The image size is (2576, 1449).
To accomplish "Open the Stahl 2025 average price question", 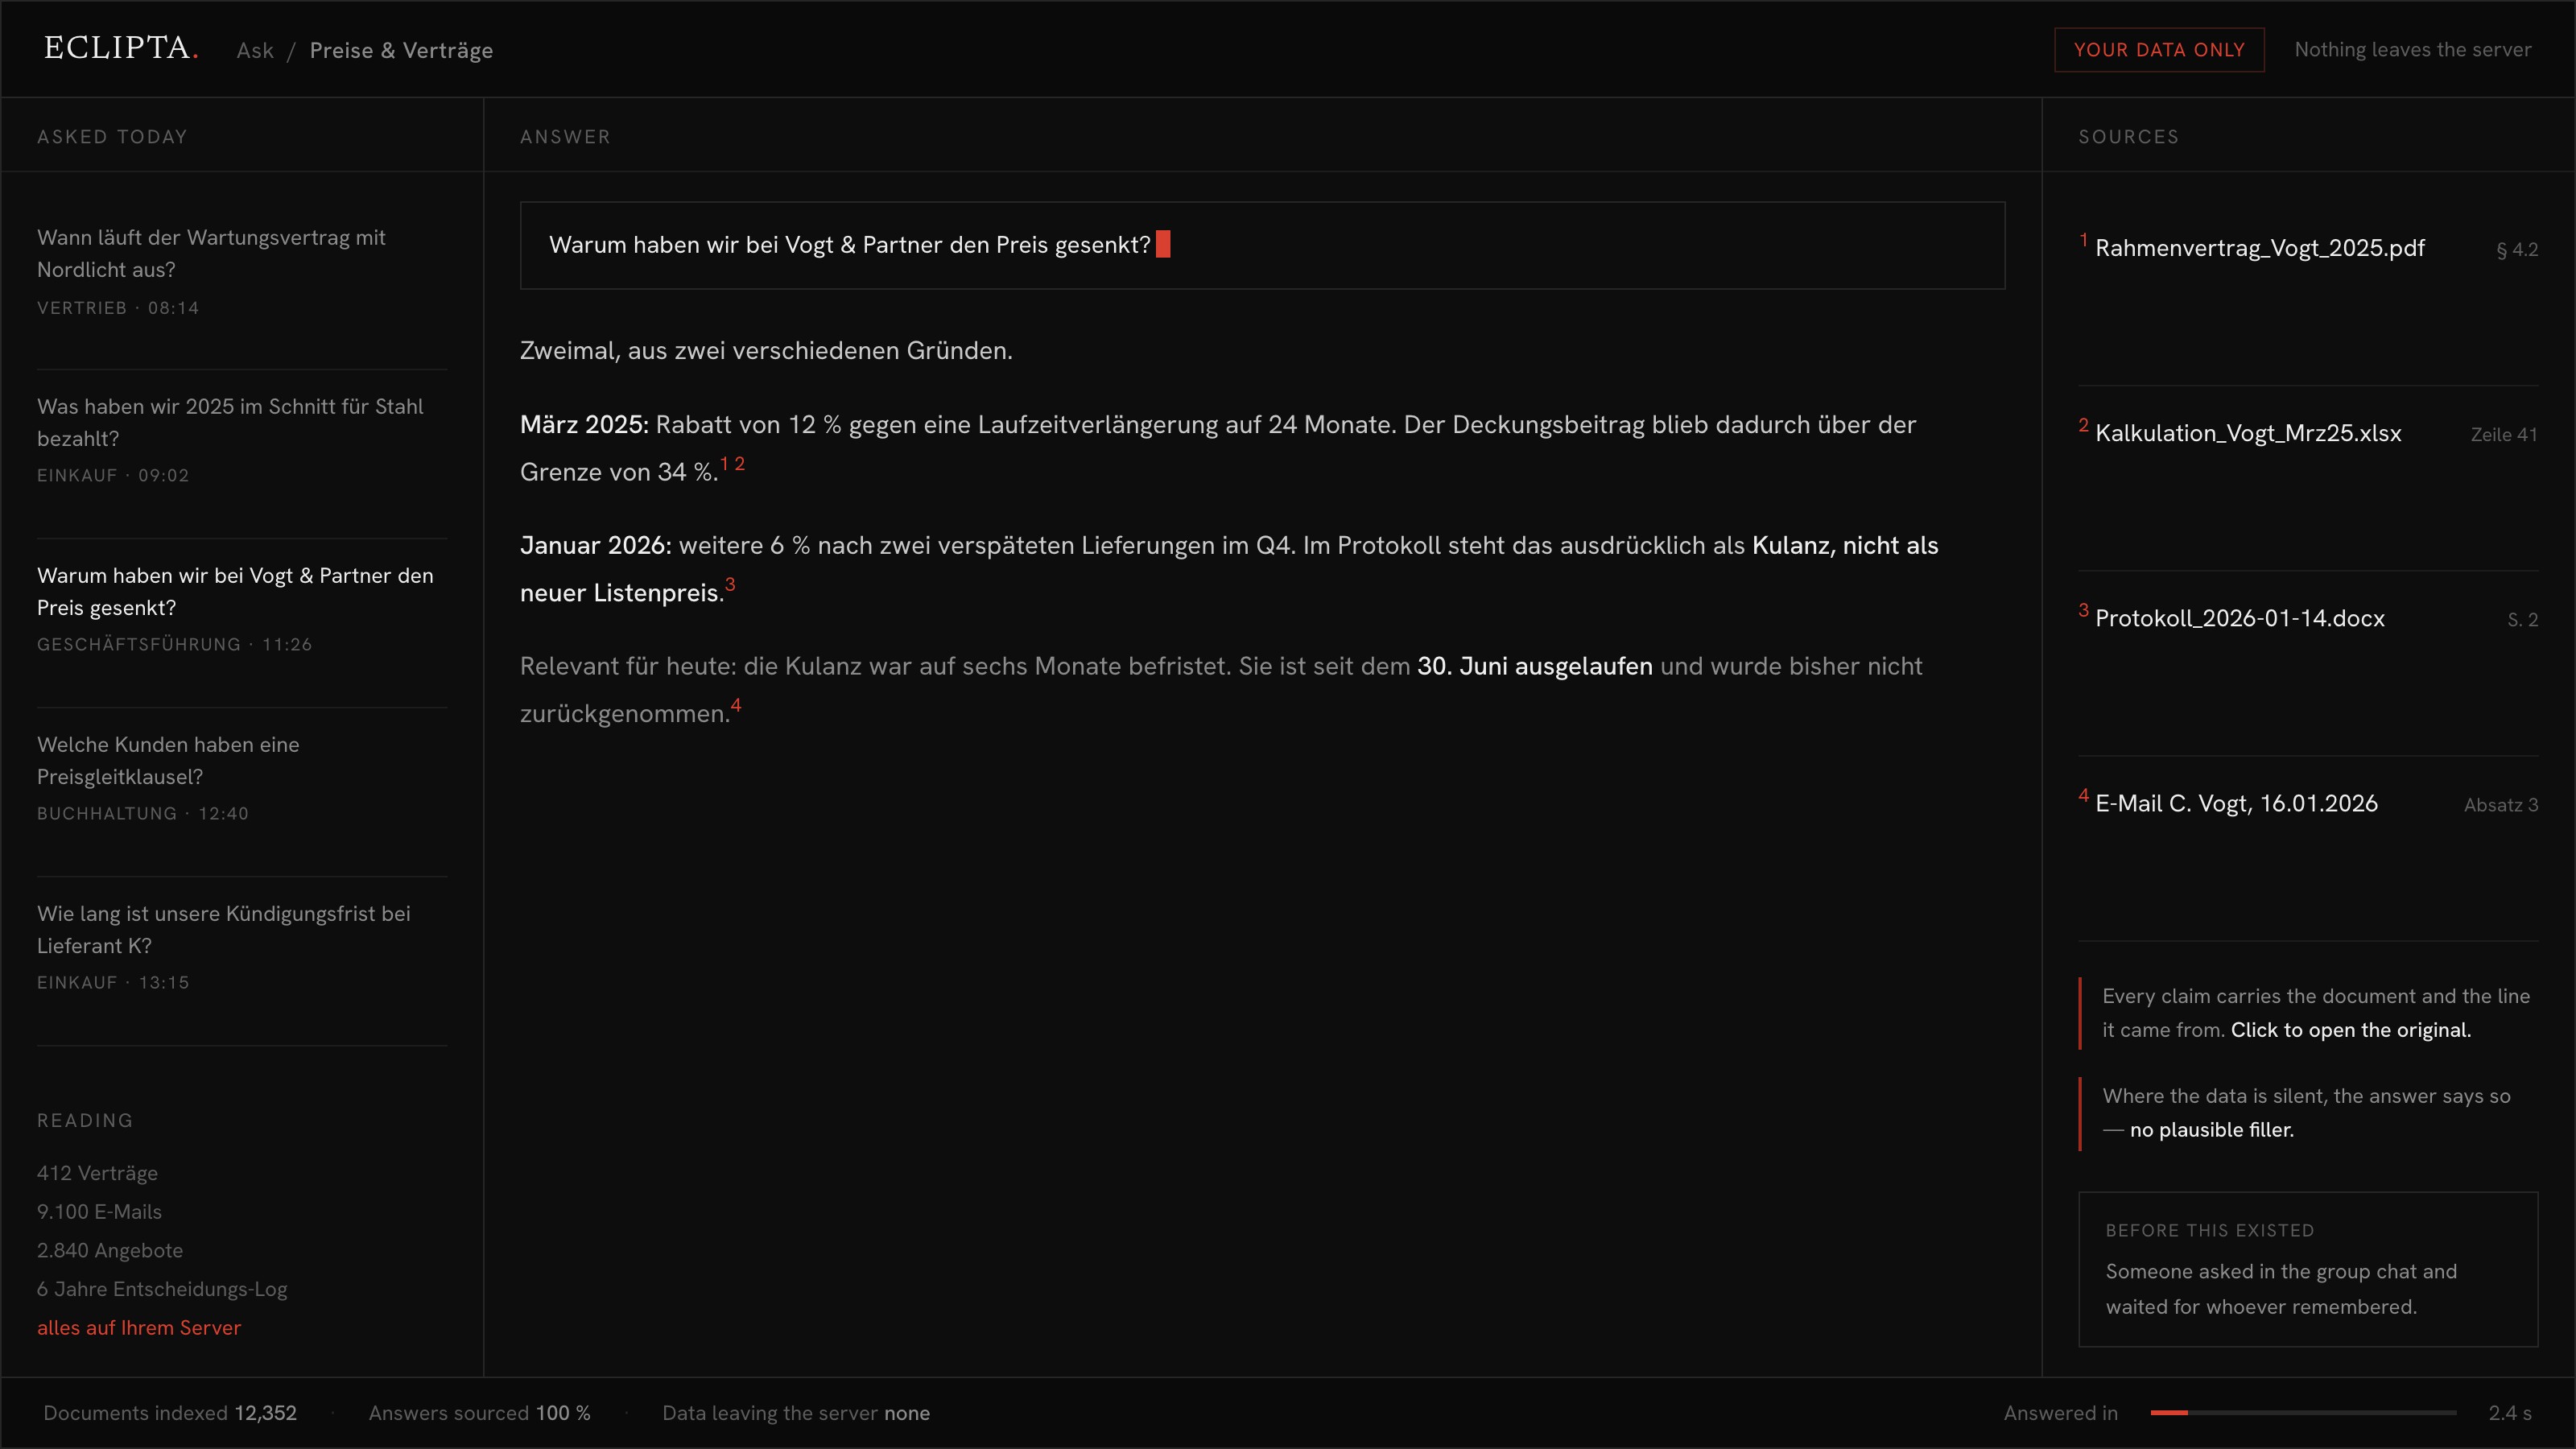I will (242, 440).
